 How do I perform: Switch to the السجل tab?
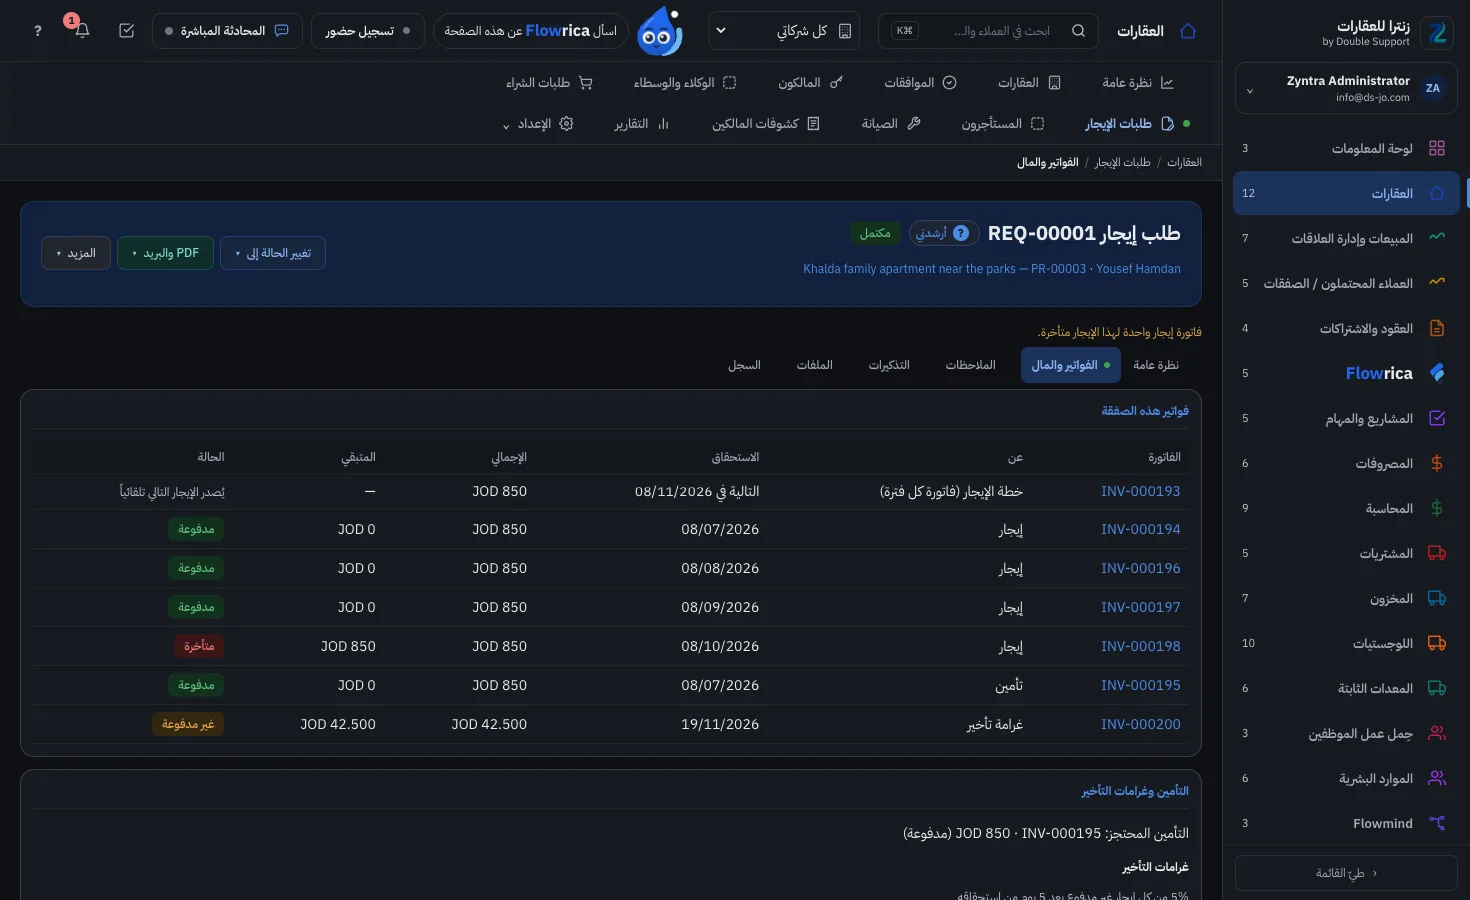point(744,365)
